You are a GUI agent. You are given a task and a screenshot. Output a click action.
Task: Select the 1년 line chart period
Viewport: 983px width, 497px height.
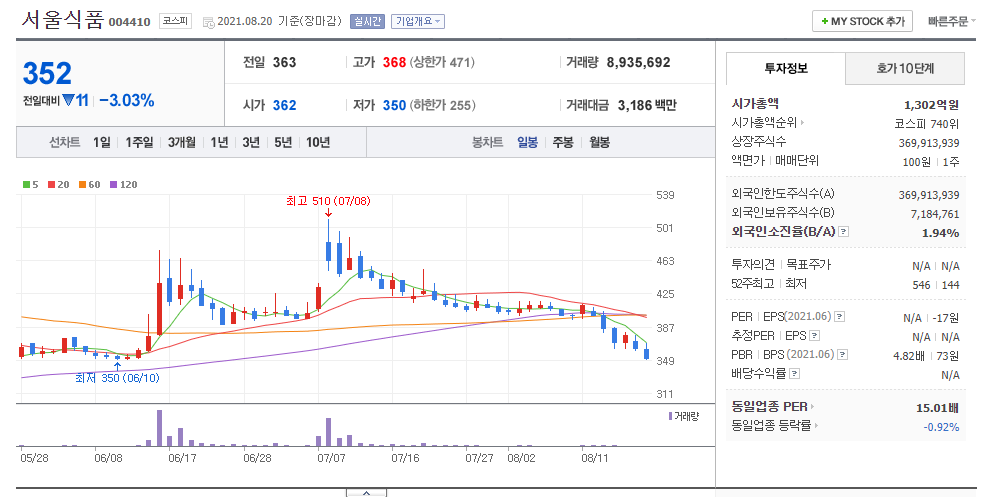[x=219, y=142]
